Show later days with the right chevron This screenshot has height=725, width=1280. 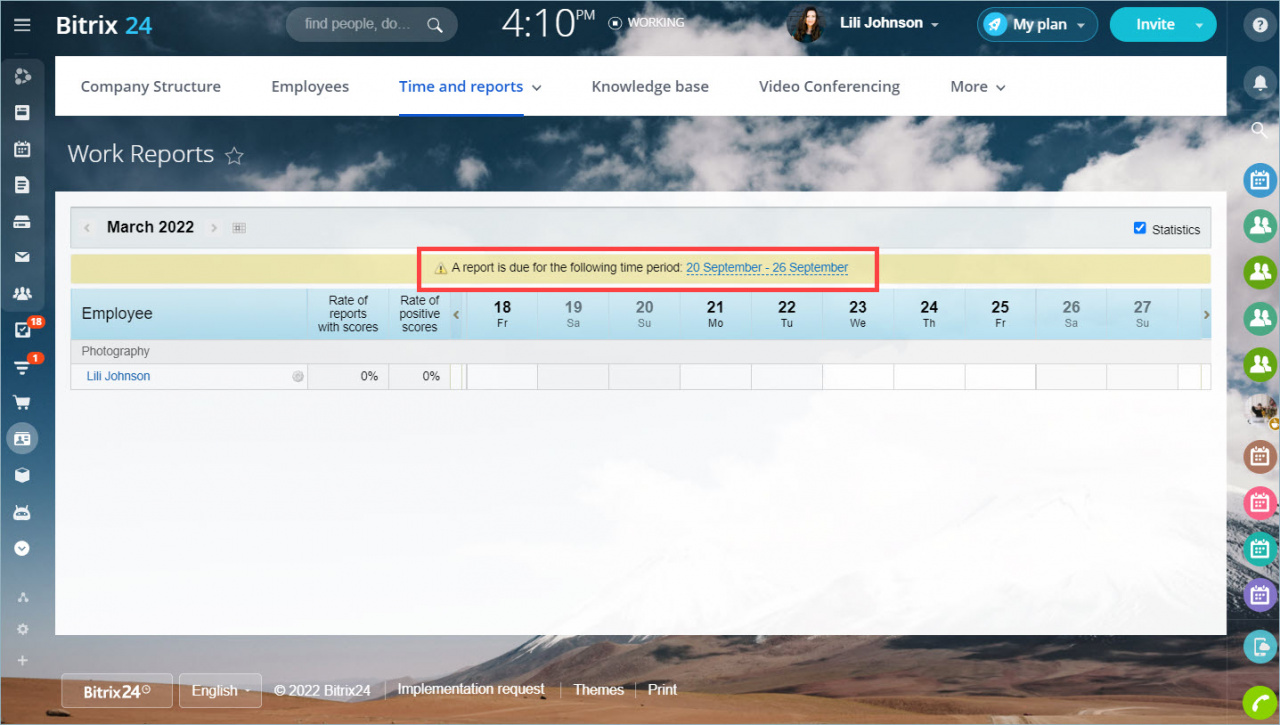tap(1206, 314)
